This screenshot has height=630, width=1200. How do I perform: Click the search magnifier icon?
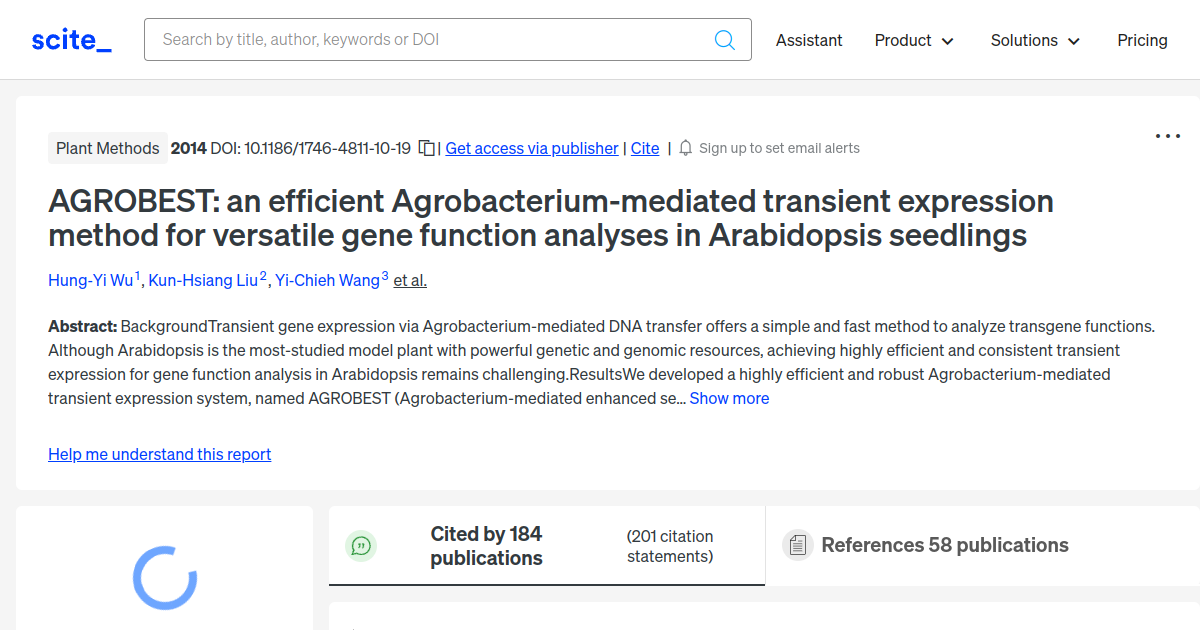coord(725,40)
